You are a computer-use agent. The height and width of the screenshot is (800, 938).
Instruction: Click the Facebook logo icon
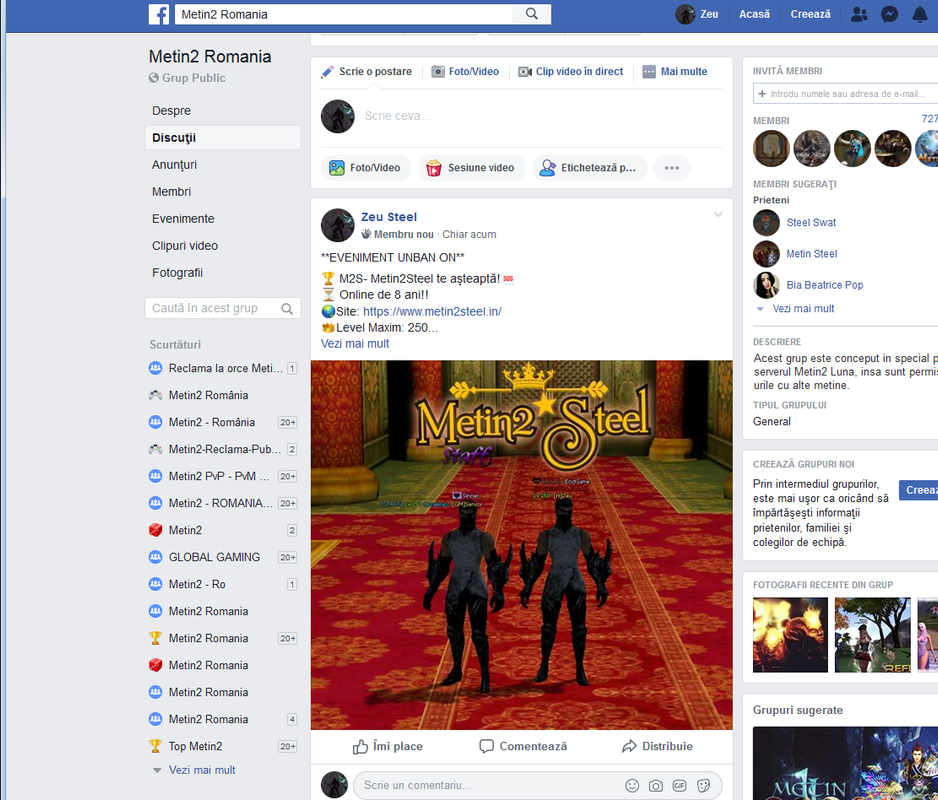[x=159, y=14]
